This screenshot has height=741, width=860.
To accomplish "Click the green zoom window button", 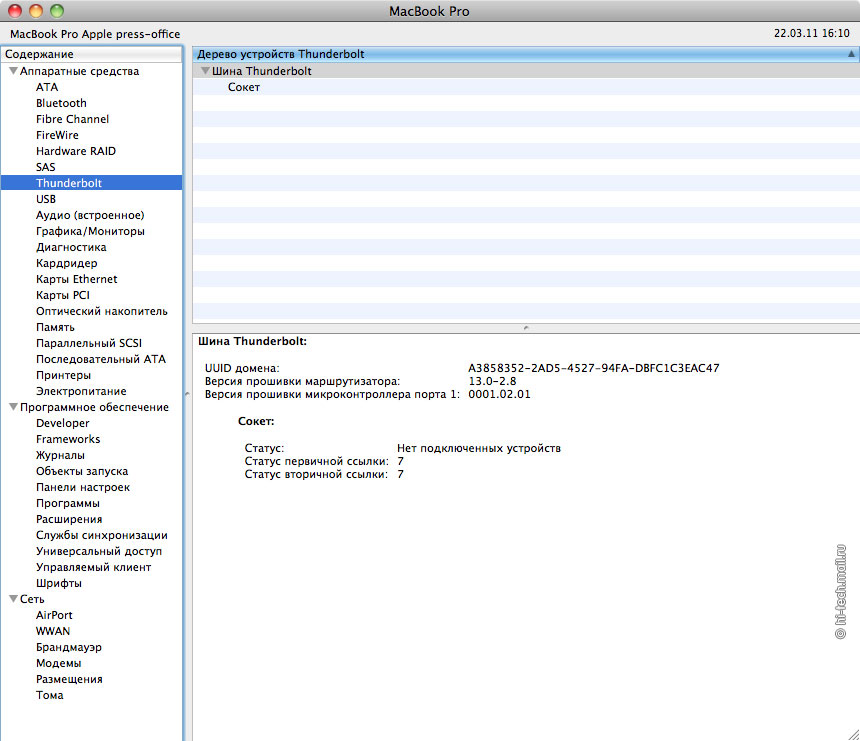I will [x=56, y=11].
